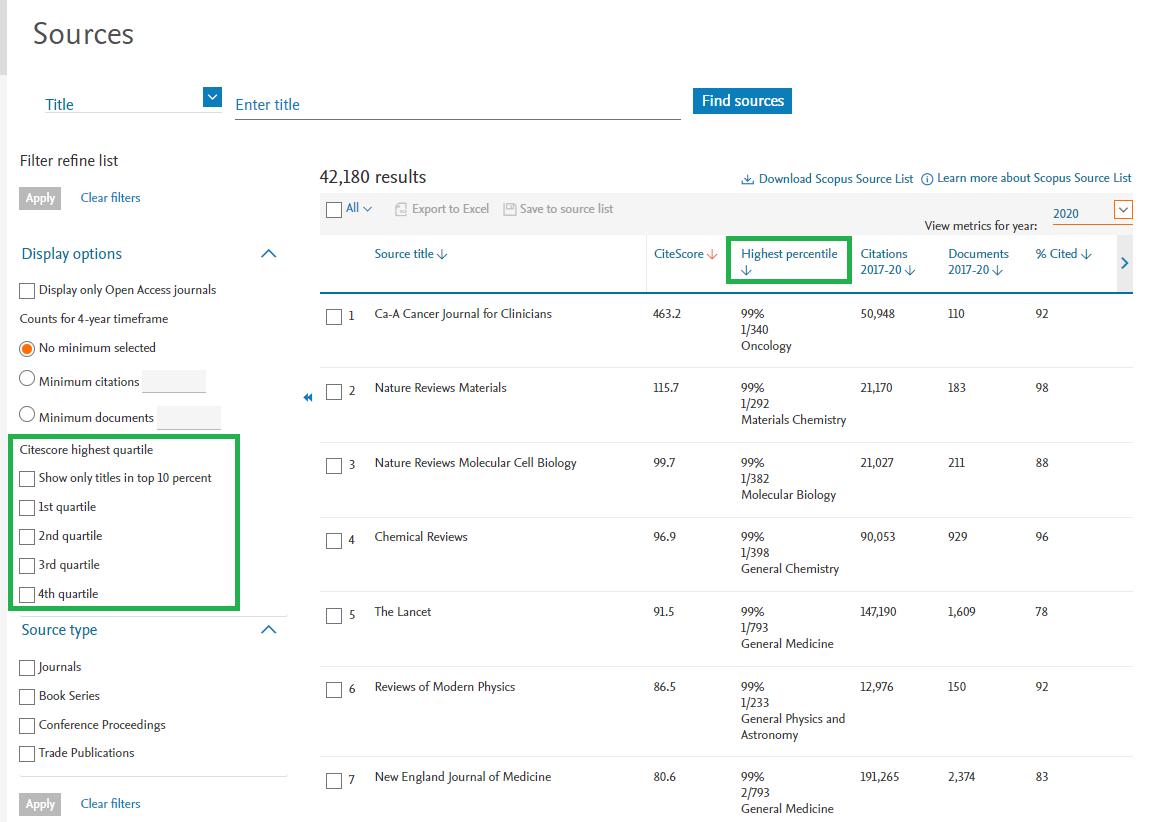
Task: Sort by Highest percentile column header
Action: [789, 255]
